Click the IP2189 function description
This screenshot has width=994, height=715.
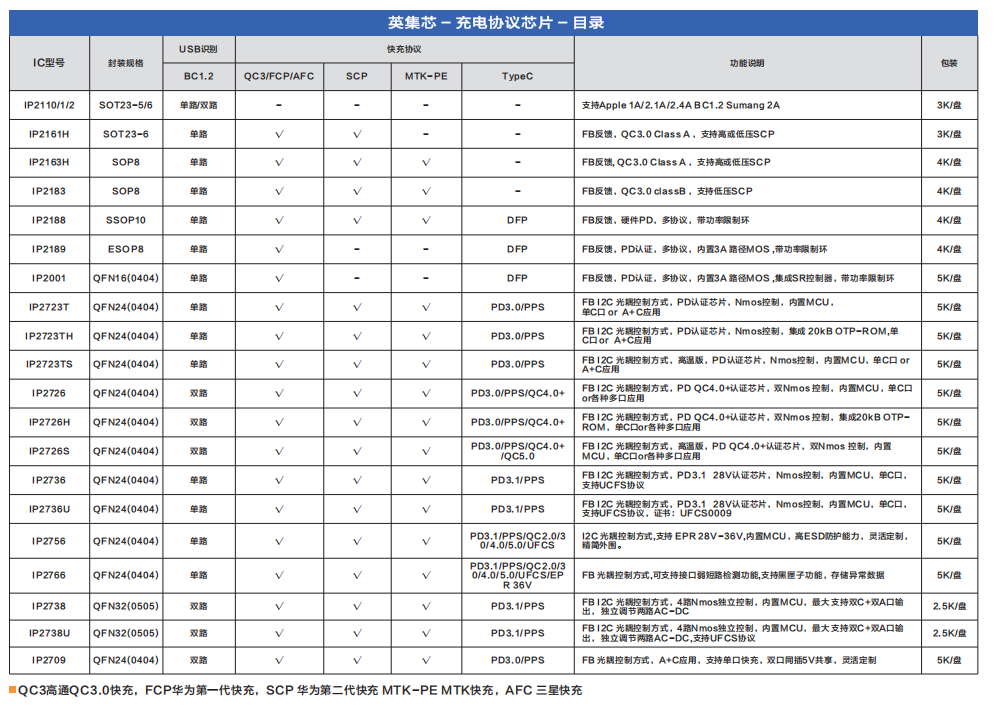pos(704,249)
